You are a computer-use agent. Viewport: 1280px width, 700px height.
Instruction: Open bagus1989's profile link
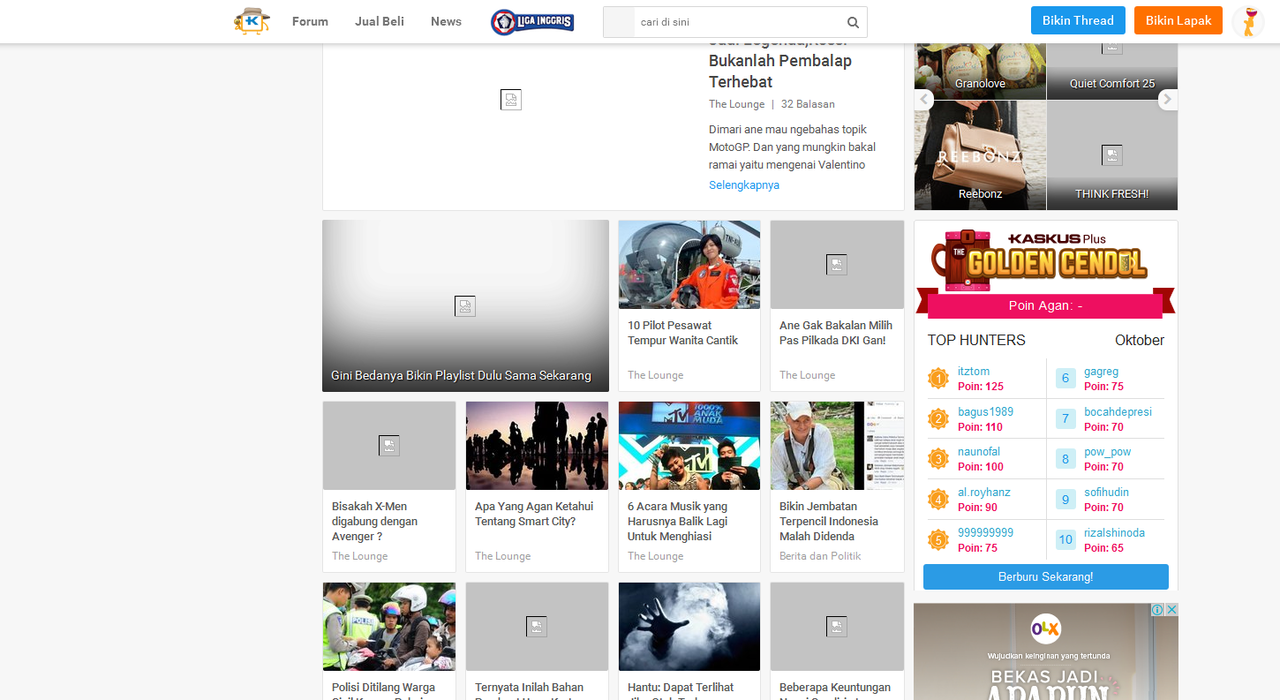click(986, 412)
